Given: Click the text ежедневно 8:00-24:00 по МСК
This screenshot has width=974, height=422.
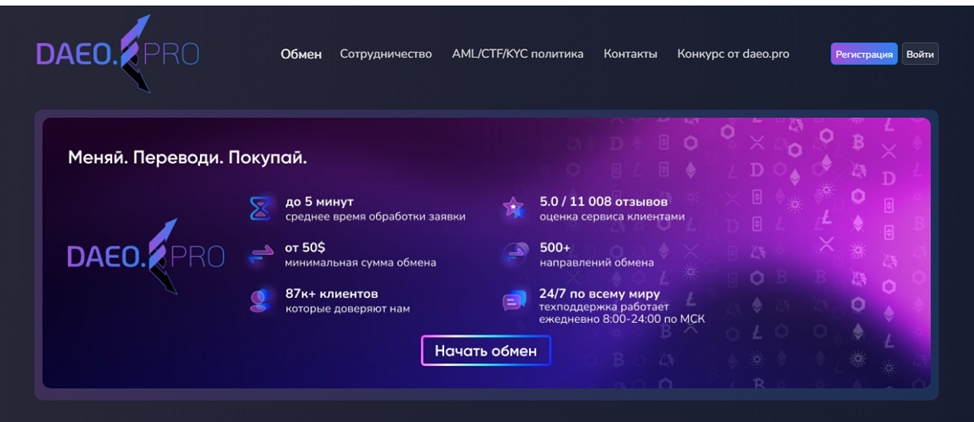Looking at the screenshot, I should pos(622,319).
